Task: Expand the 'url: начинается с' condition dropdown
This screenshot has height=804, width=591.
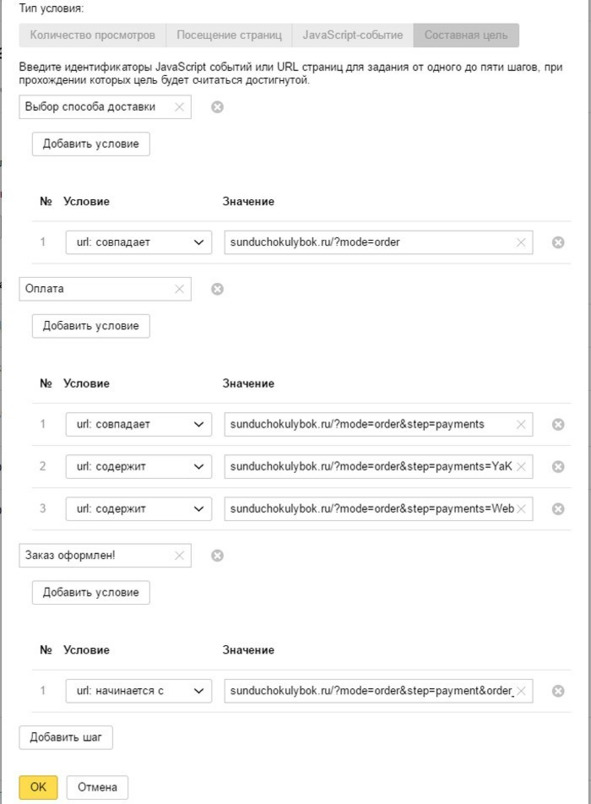Action: pyautogui.click(x=138, y=691)
